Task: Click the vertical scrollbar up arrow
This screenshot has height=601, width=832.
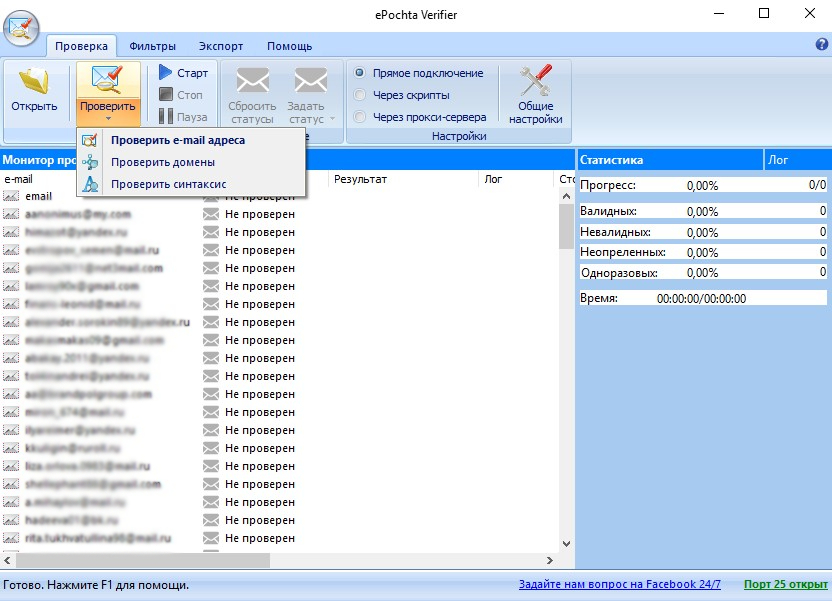Action: coord(566,196)
